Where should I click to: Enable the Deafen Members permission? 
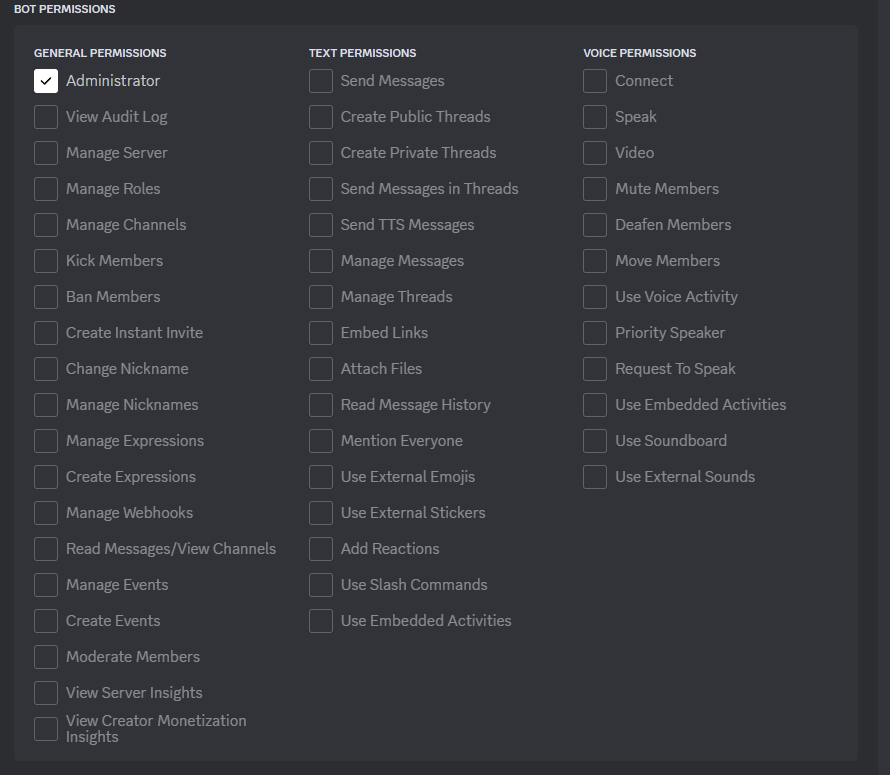point(595,225)
